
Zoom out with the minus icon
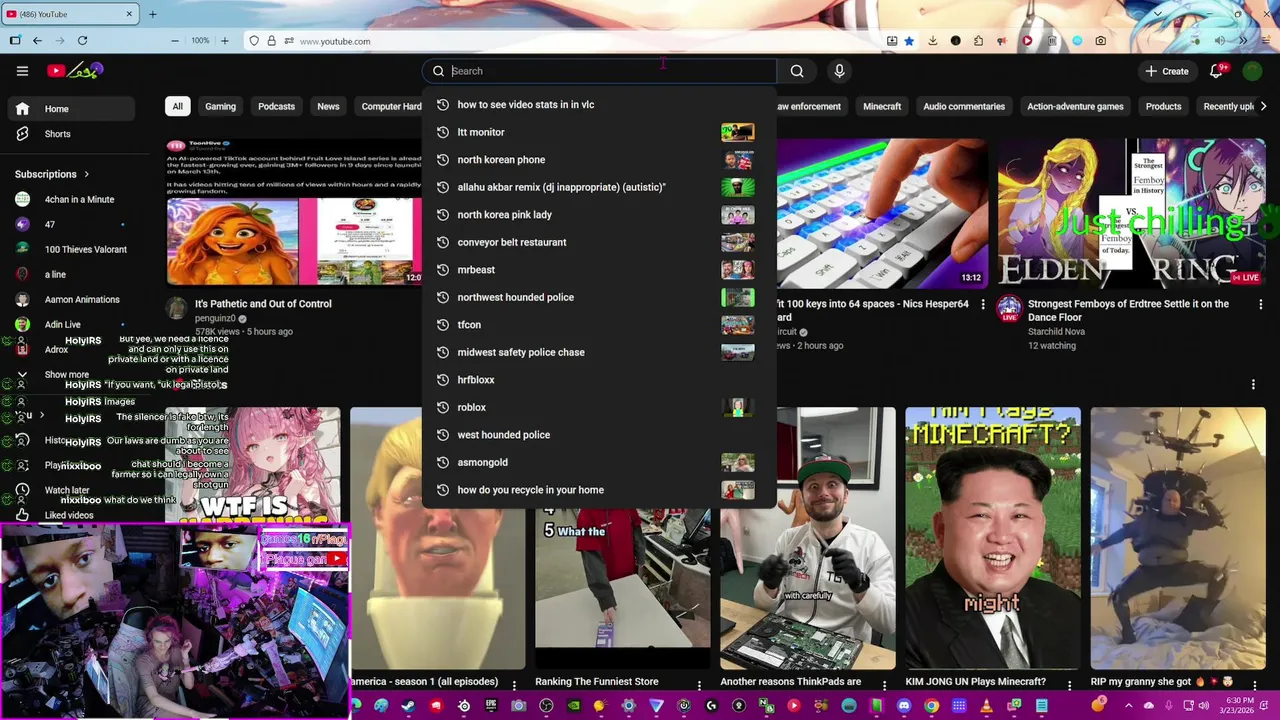pyautogui.click(x=175, y=41)
